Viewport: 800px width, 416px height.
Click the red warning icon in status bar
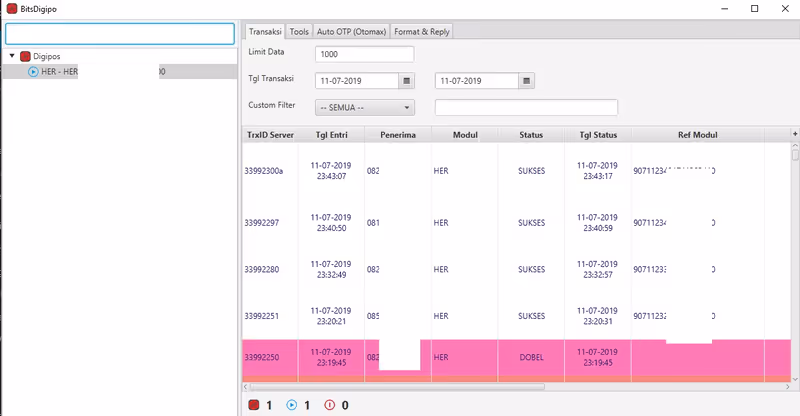[x=331, y=405]
